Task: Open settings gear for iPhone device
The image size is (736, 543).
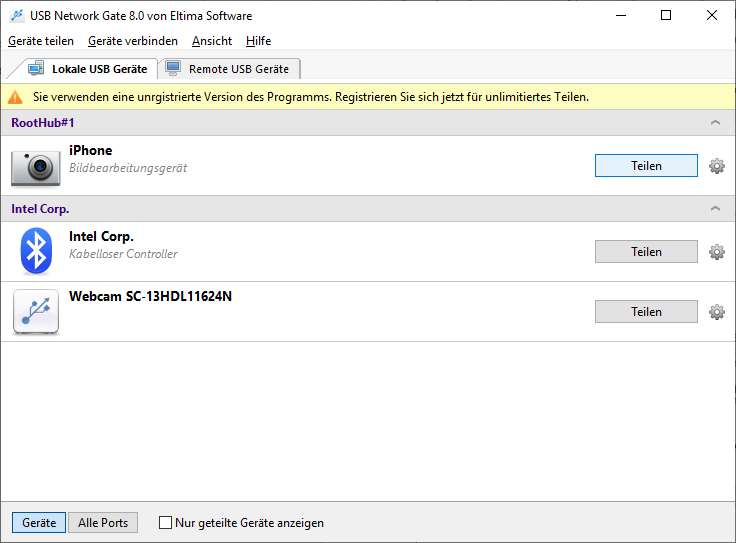Action: (x=716, y=166)
